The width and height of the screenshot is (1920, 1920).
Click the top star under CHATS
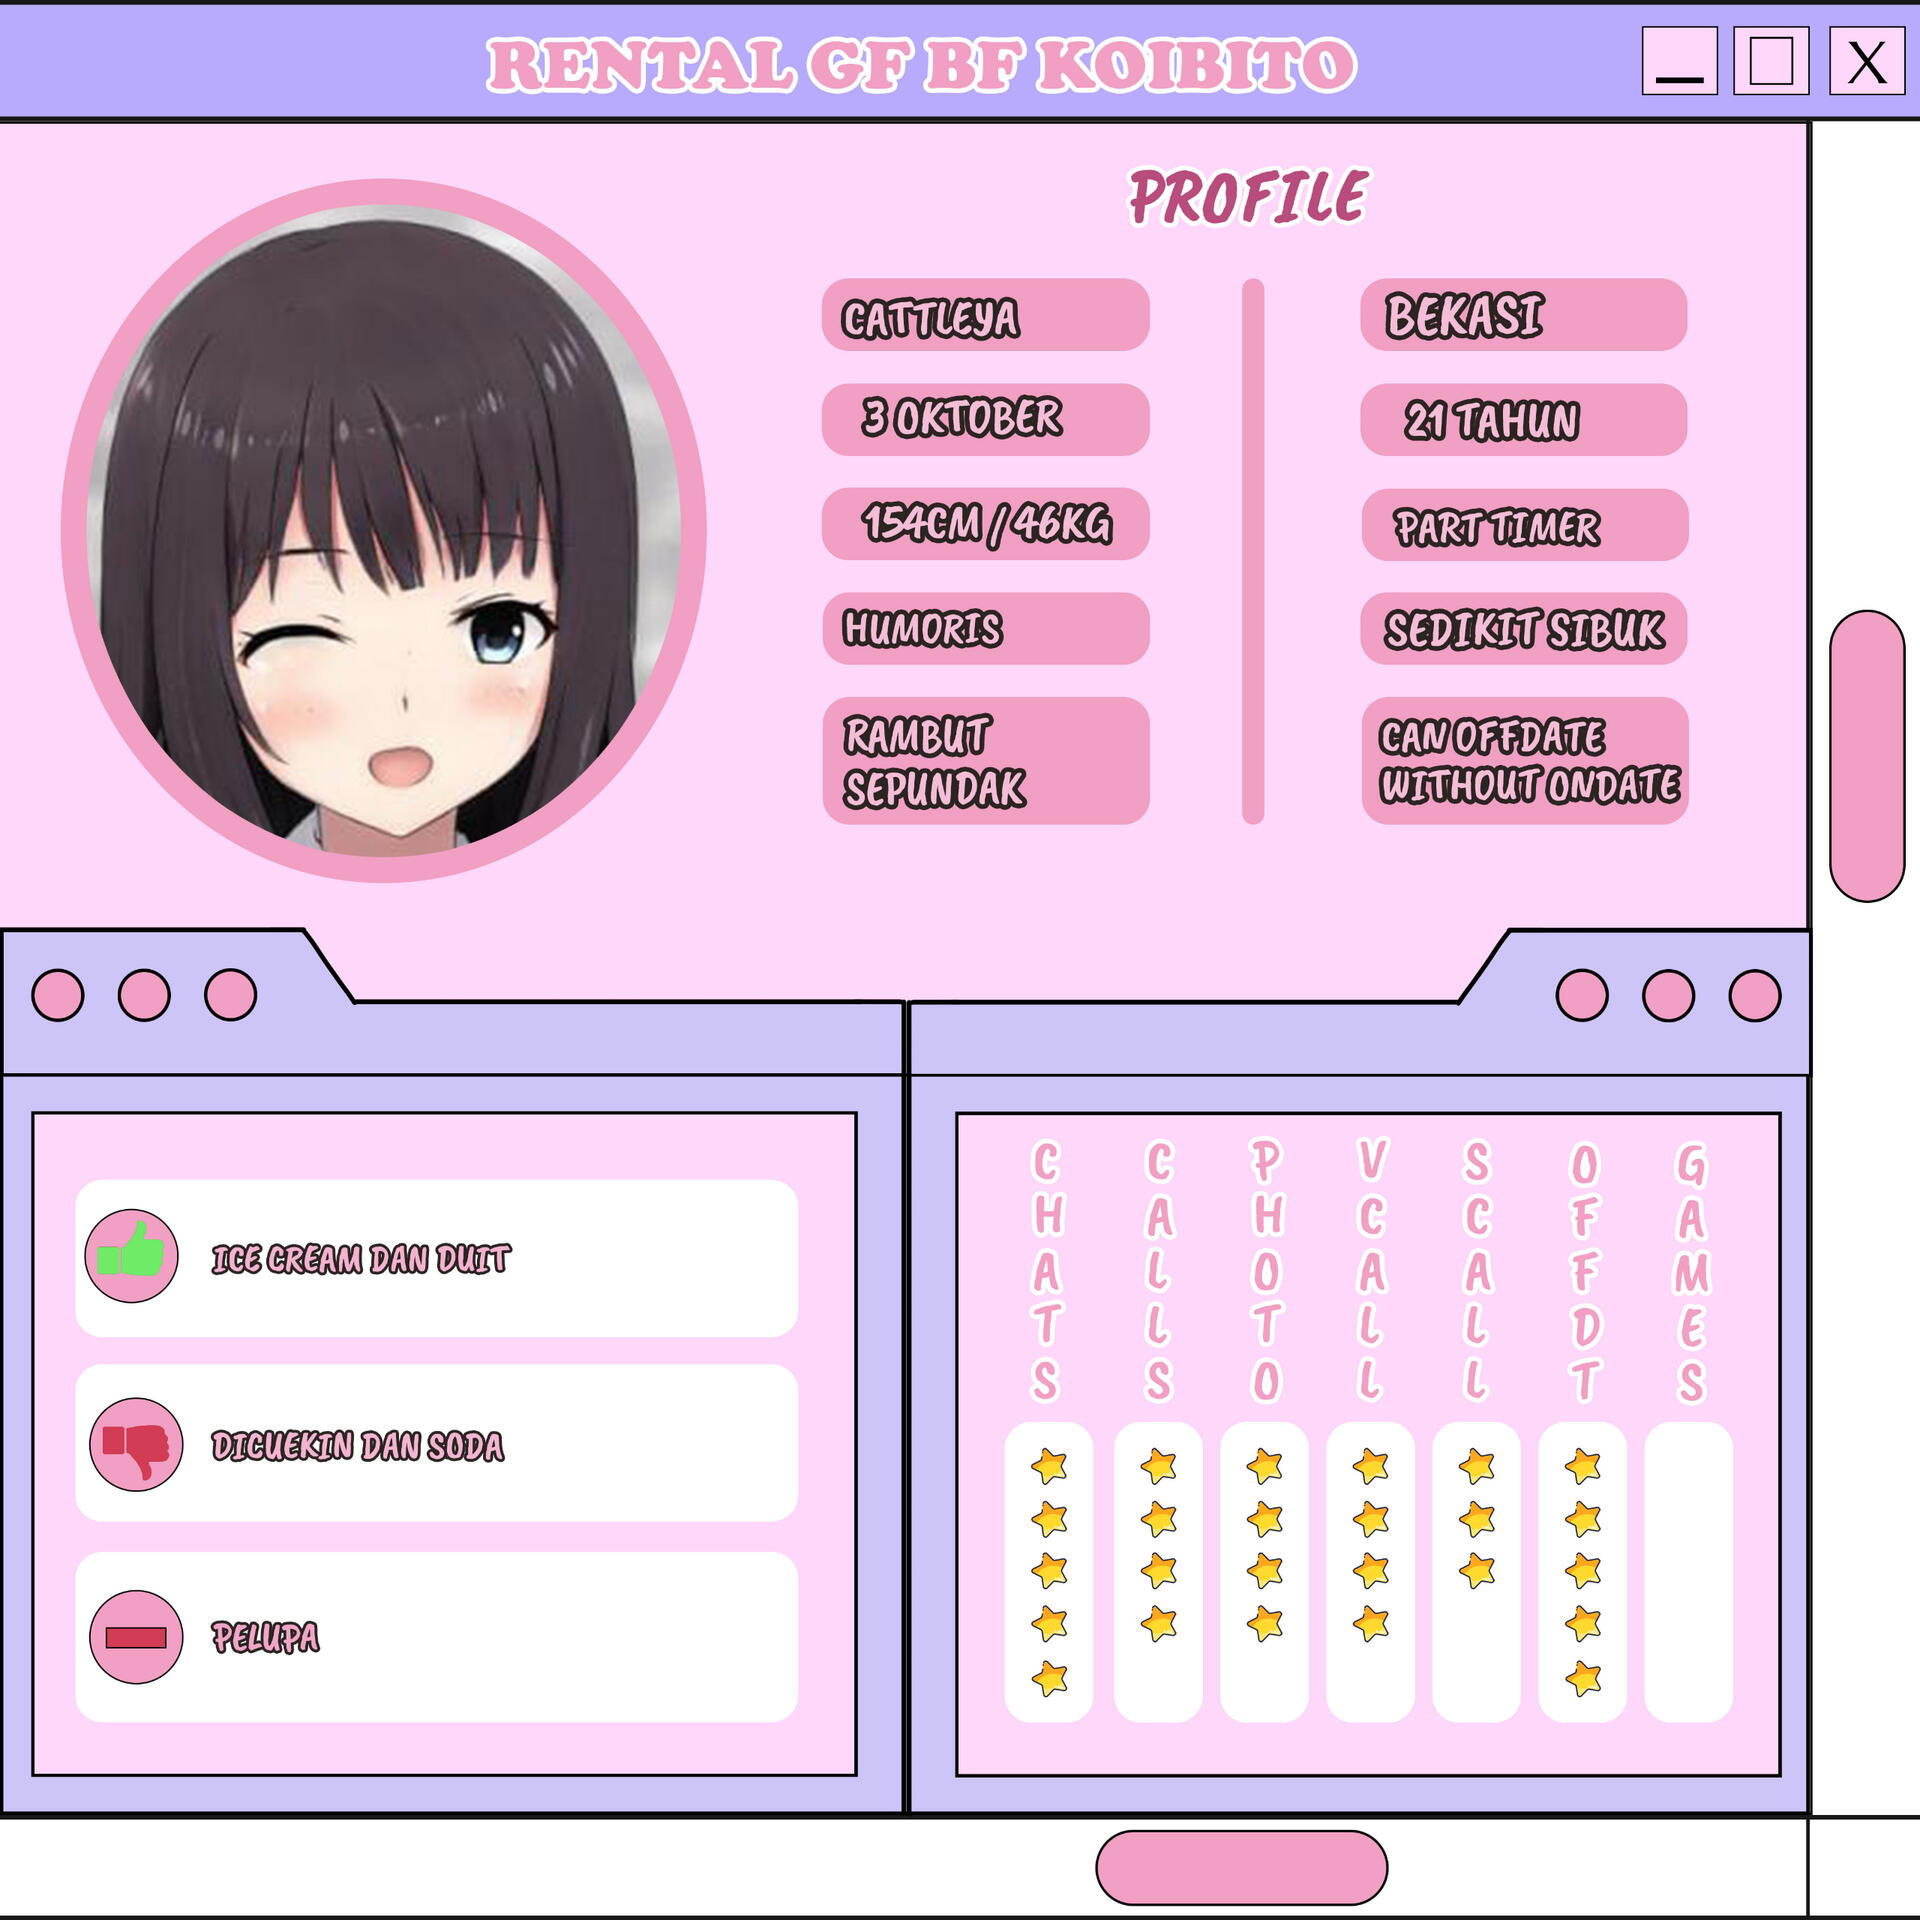tap(1049, 1466)
